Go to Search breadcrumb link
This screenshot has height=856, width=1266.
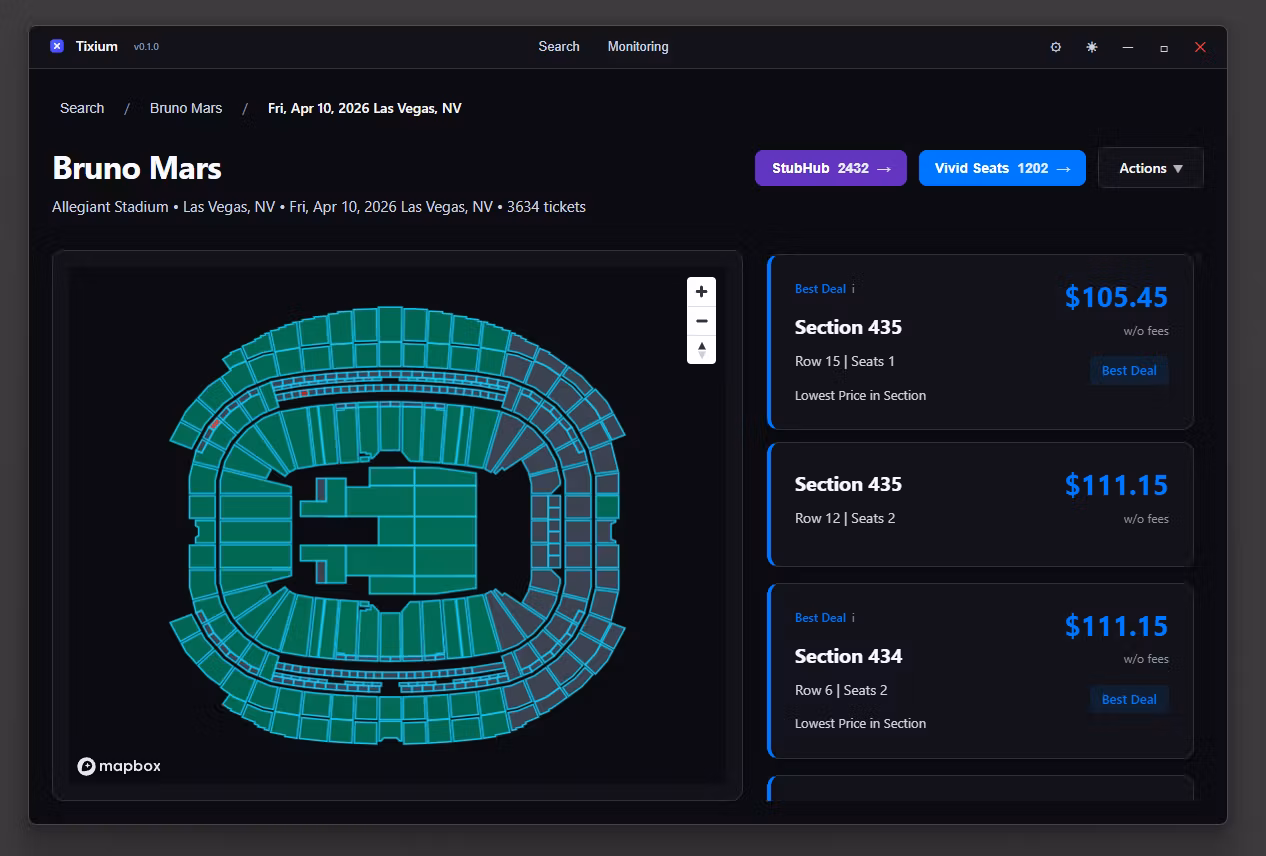point(82,108)
